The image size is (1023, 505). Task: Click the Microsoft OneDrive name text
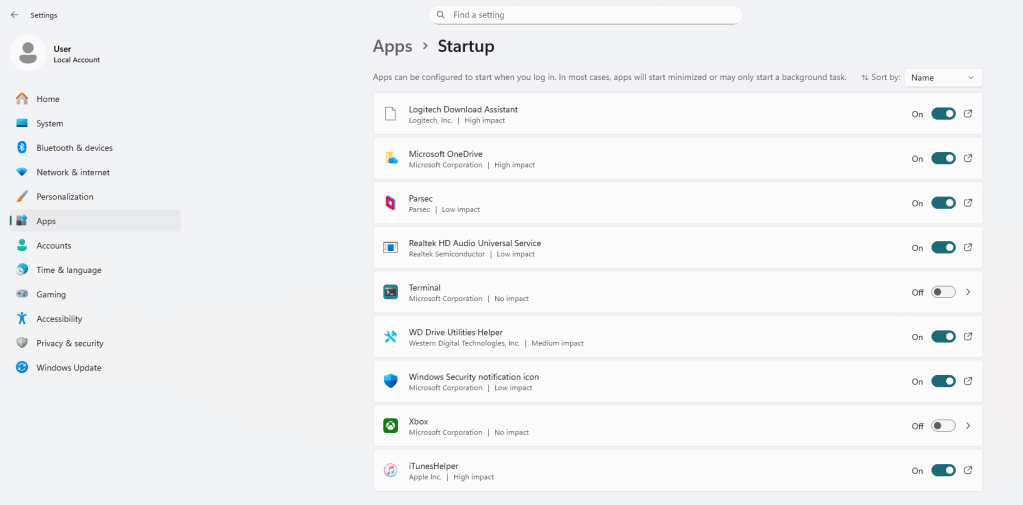446,154
